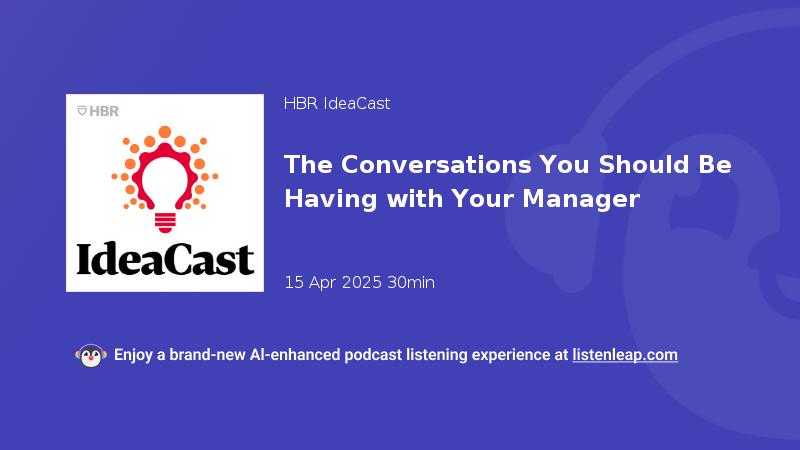Click the episode title about conversations with your manager
The width and height of the screenshot is (800, 450).
click(x=508, y=181)
